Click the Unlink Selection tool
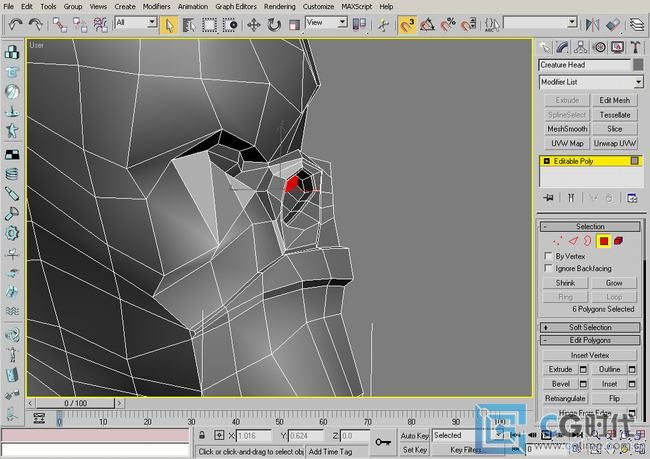The height and width of the screenshot is (459, 650). [80, 24]
